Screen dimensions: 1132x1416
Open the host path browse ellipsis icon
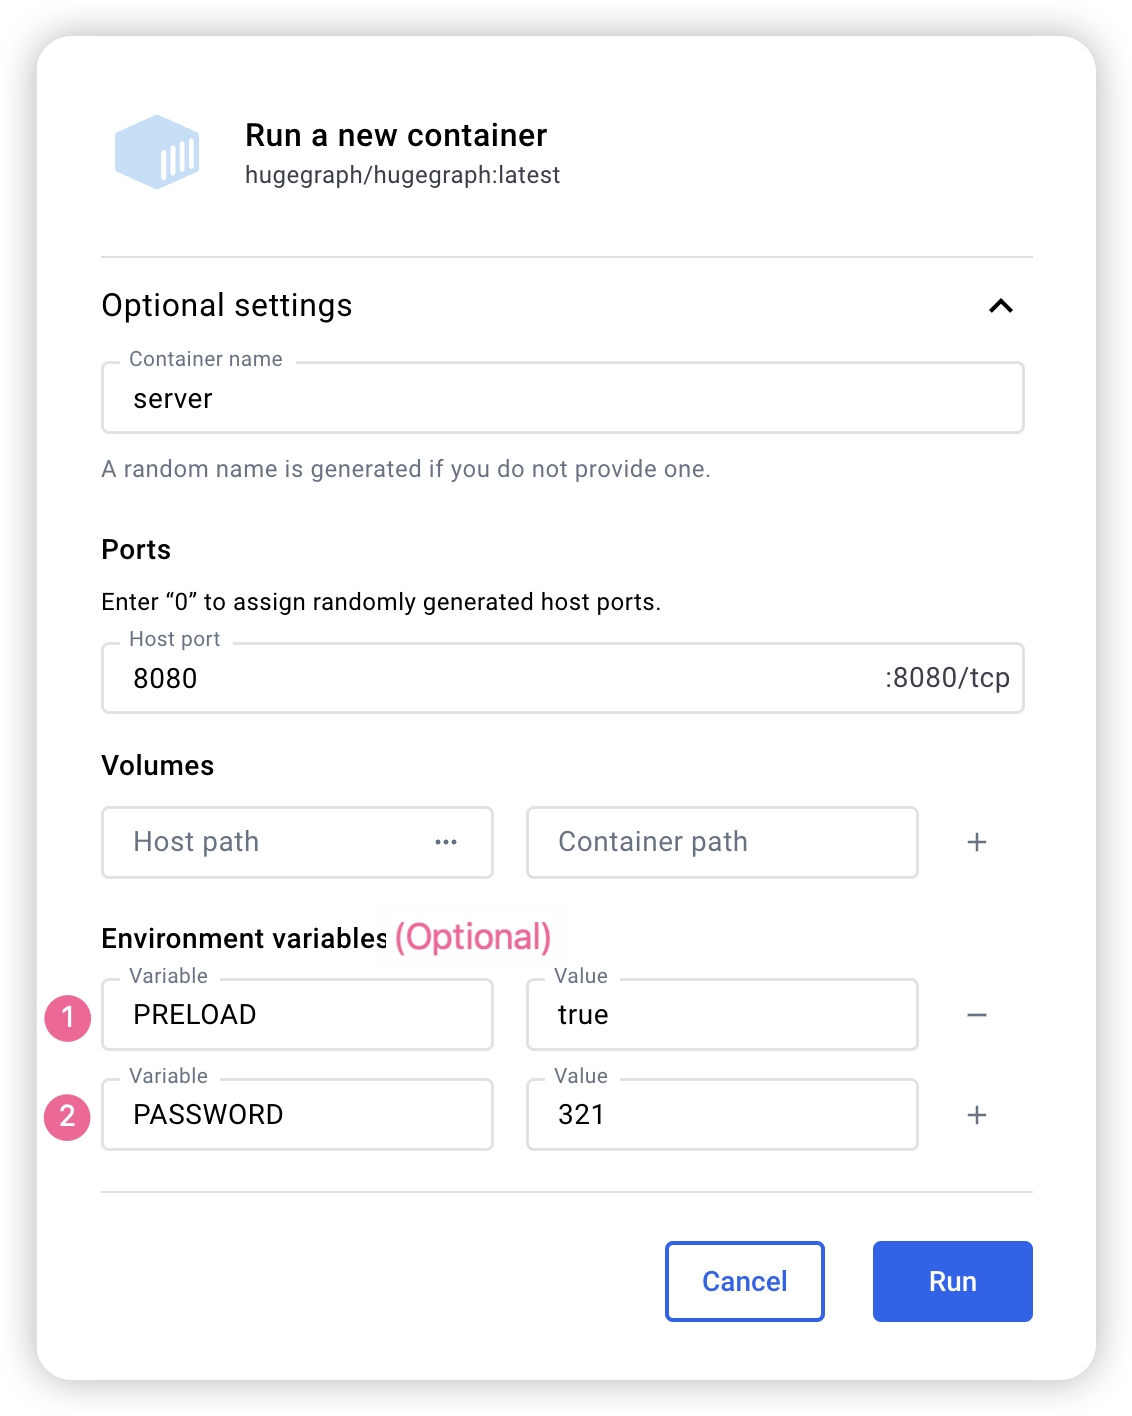point(446,842)
